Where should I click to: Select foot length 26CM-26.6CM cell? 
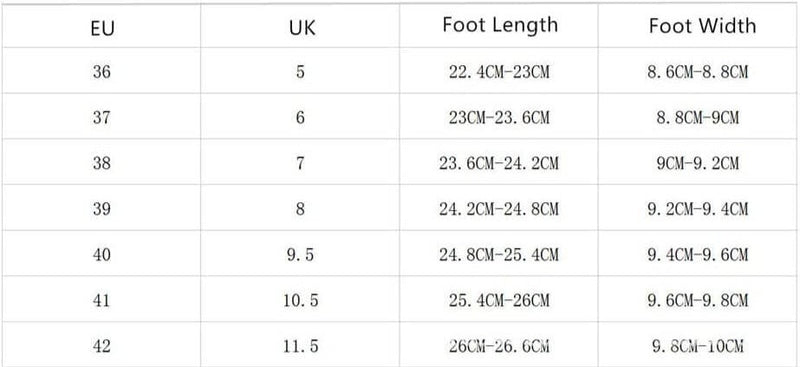click(499, 345)
